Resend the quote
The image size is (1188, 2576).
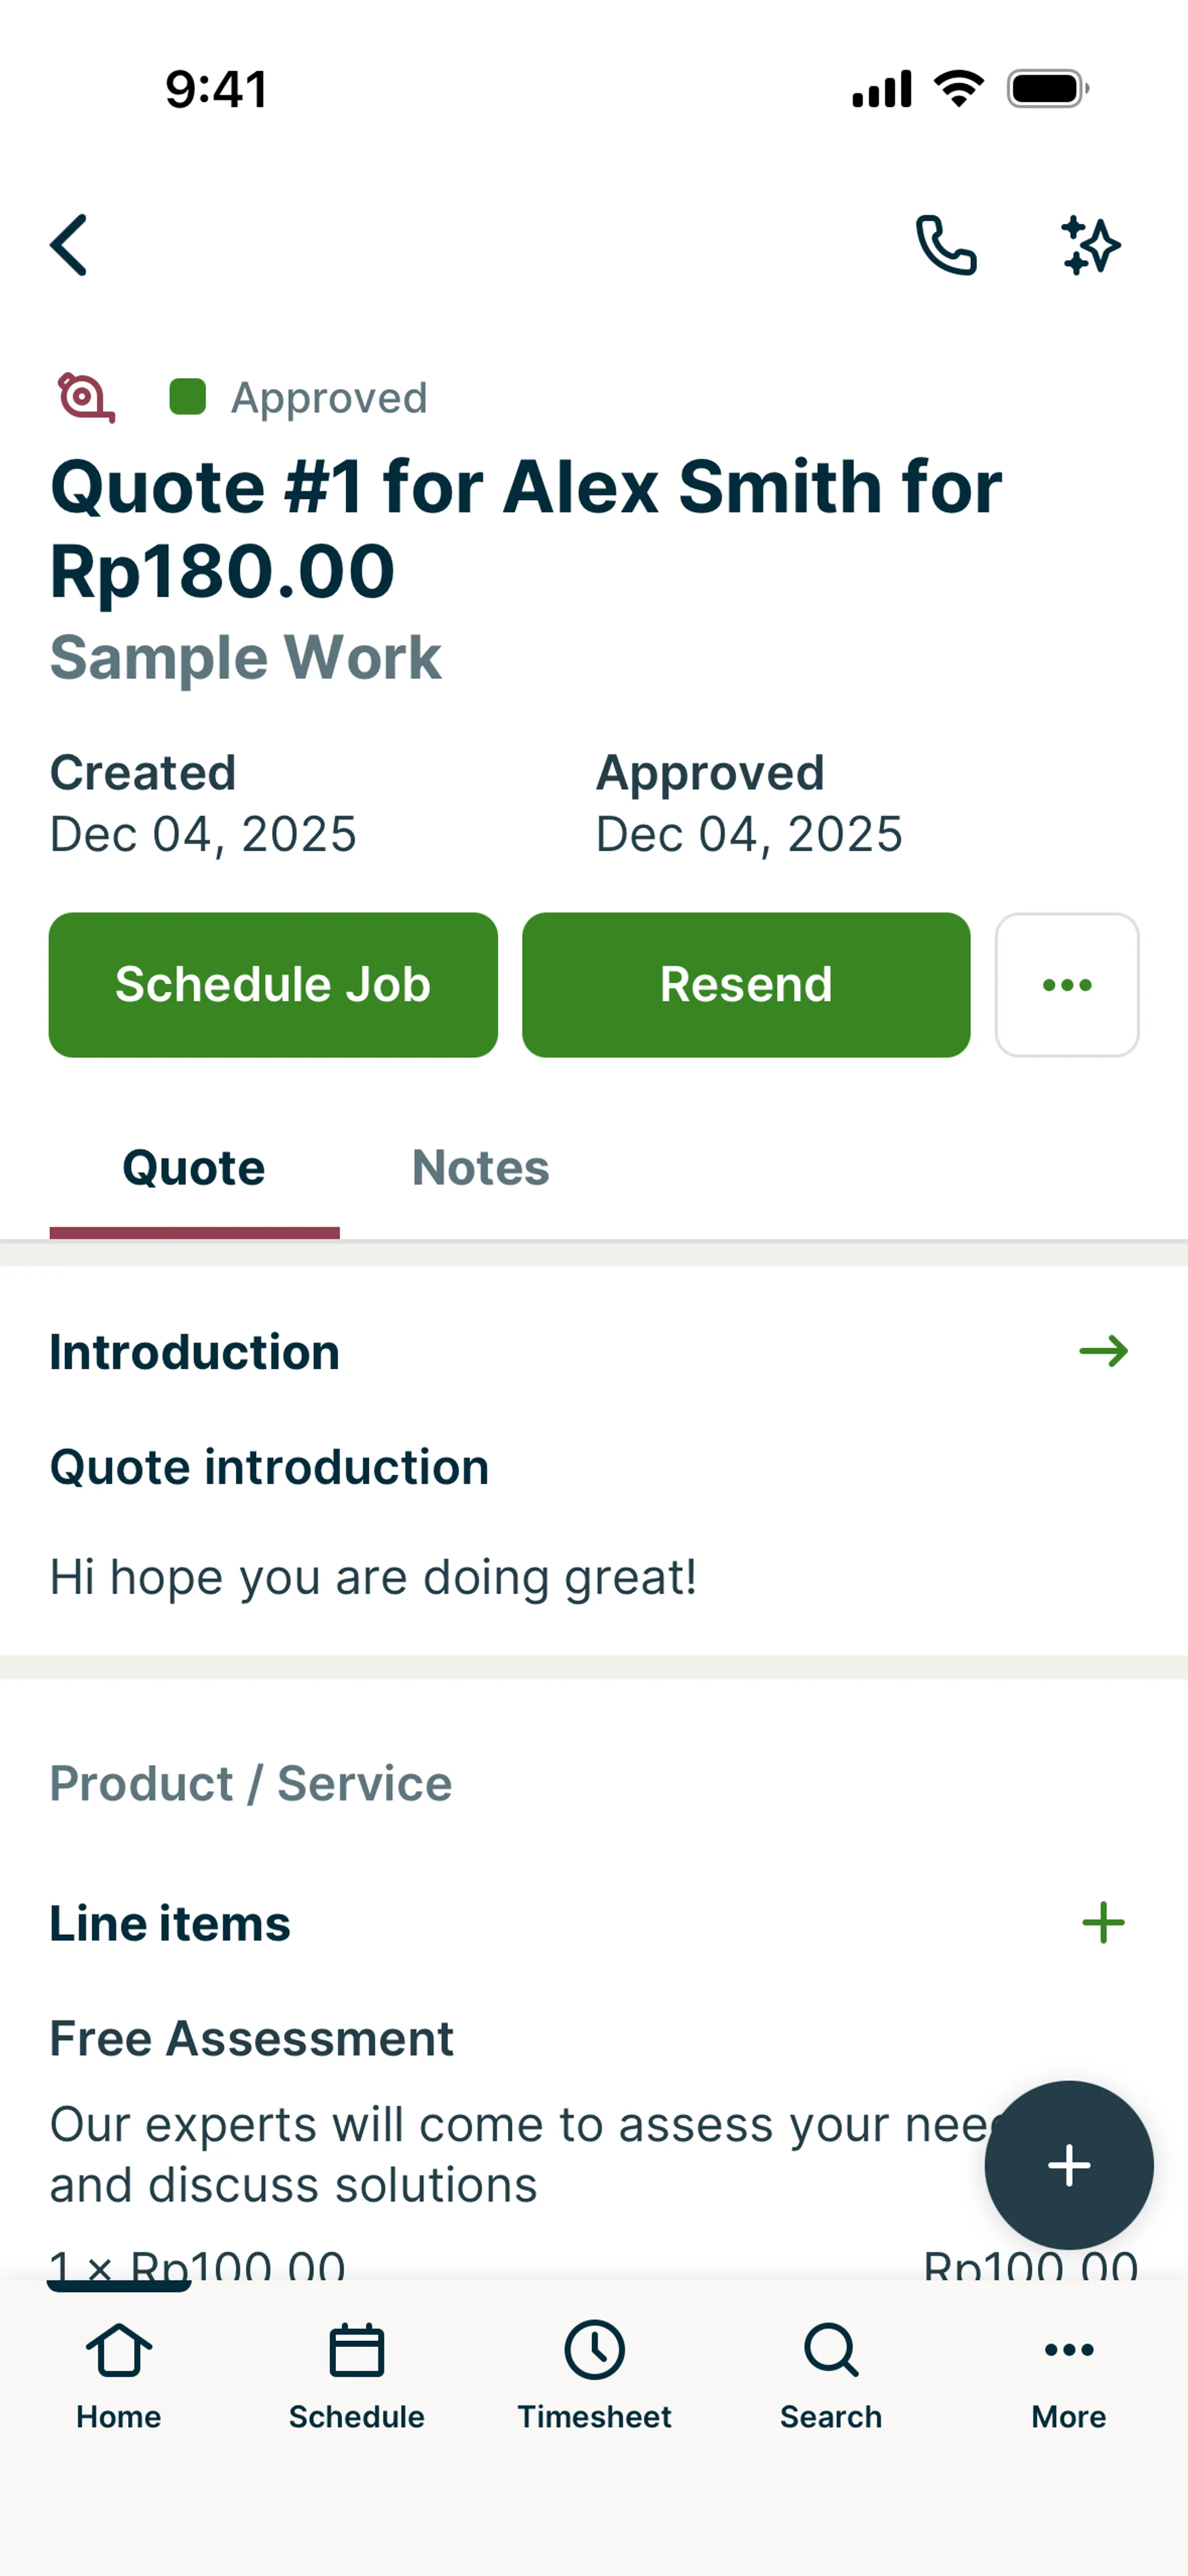click(746, 985)
